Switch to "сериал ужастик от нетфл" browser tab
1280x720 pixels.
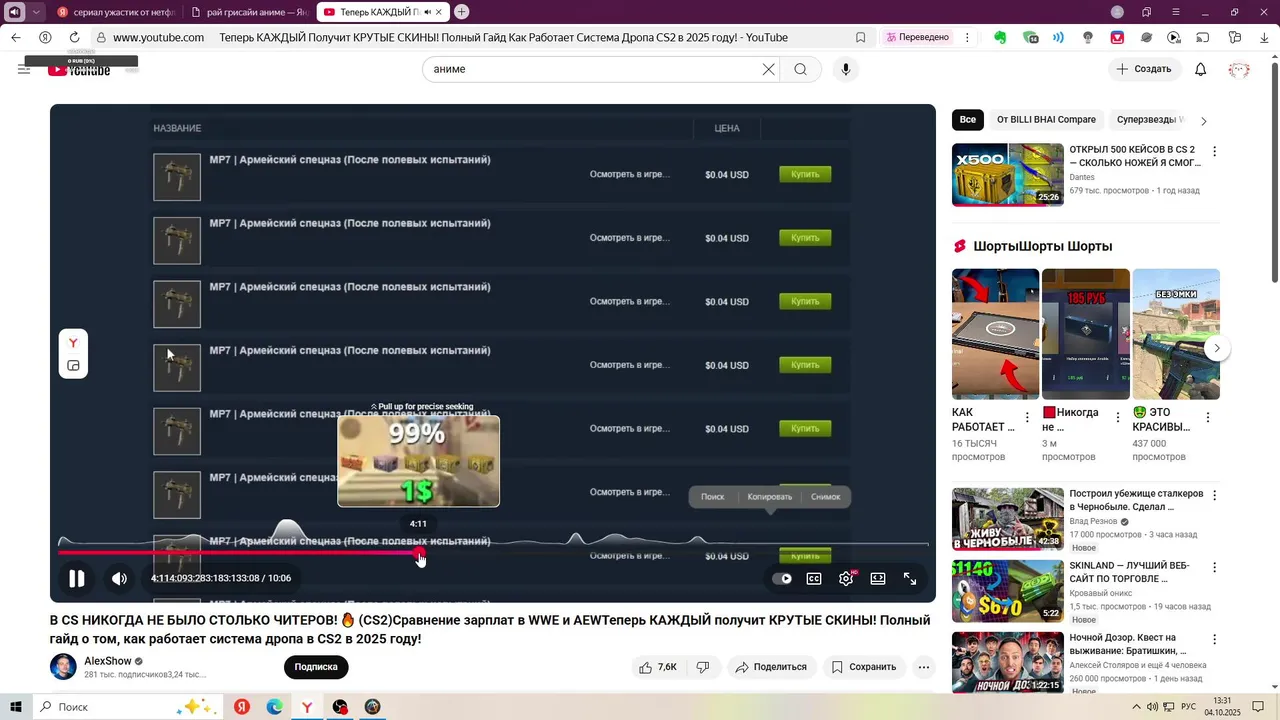[x=117, y=12]
